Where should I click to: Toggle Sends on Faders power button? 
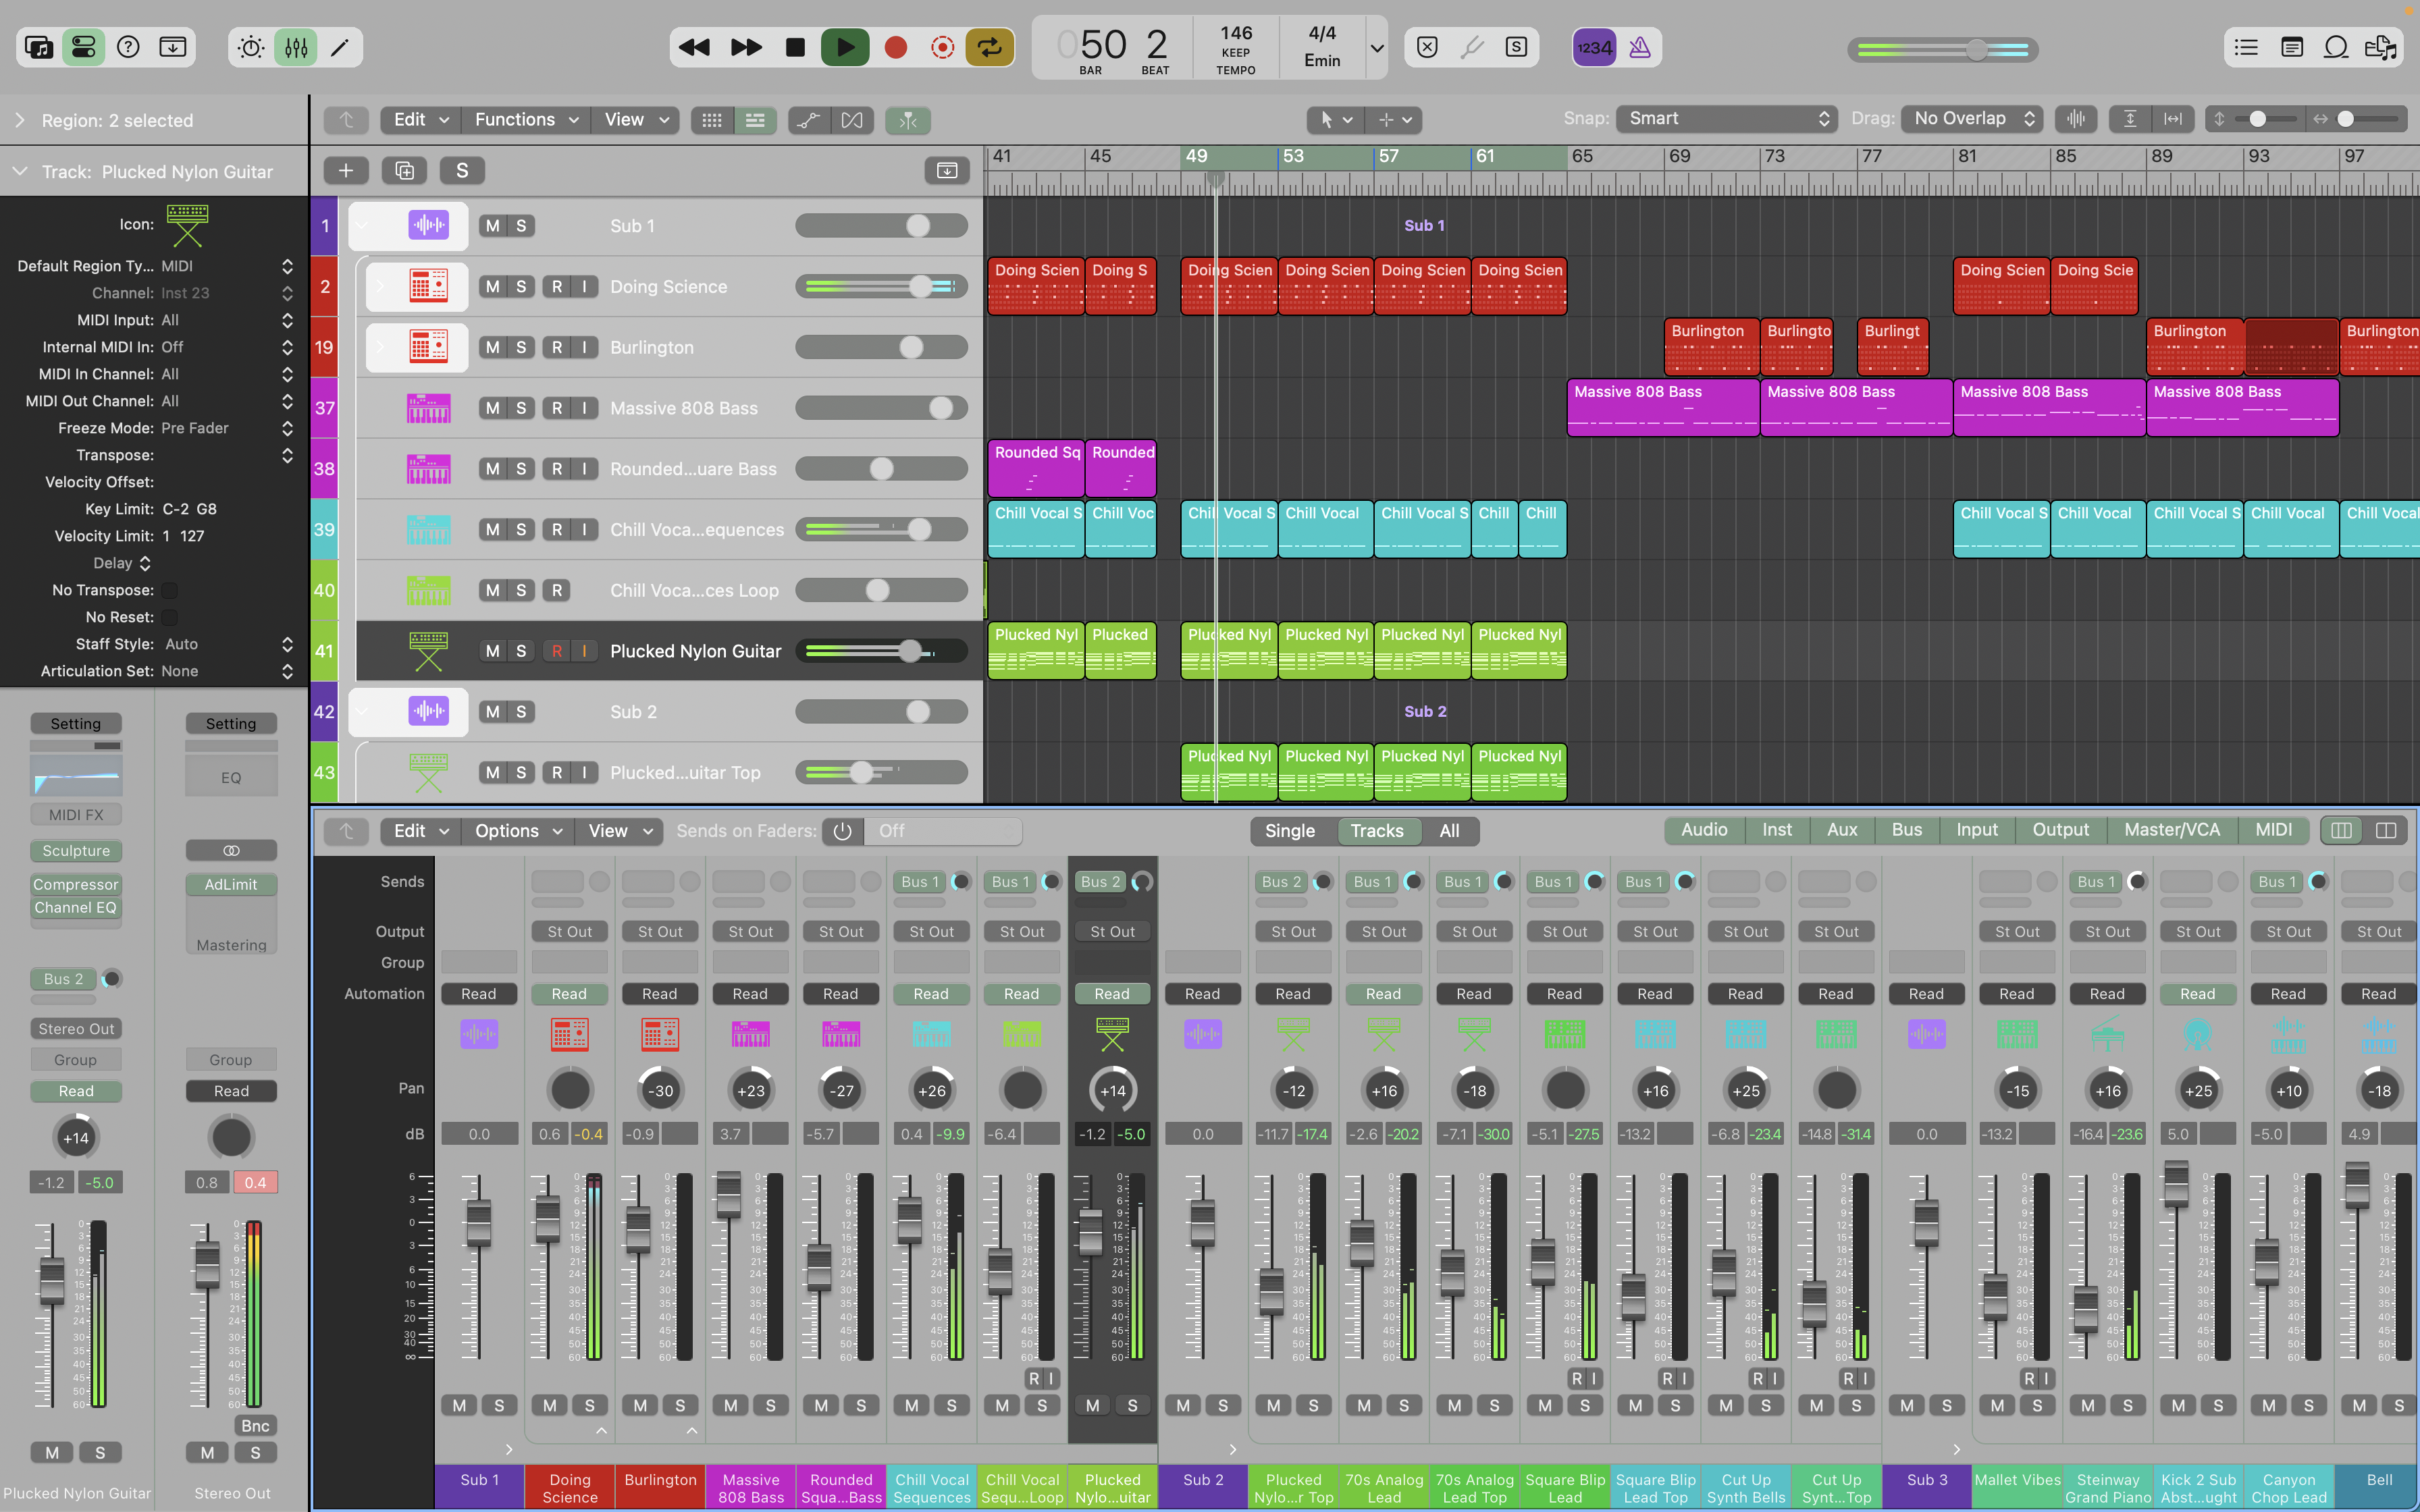click(843, 831)
